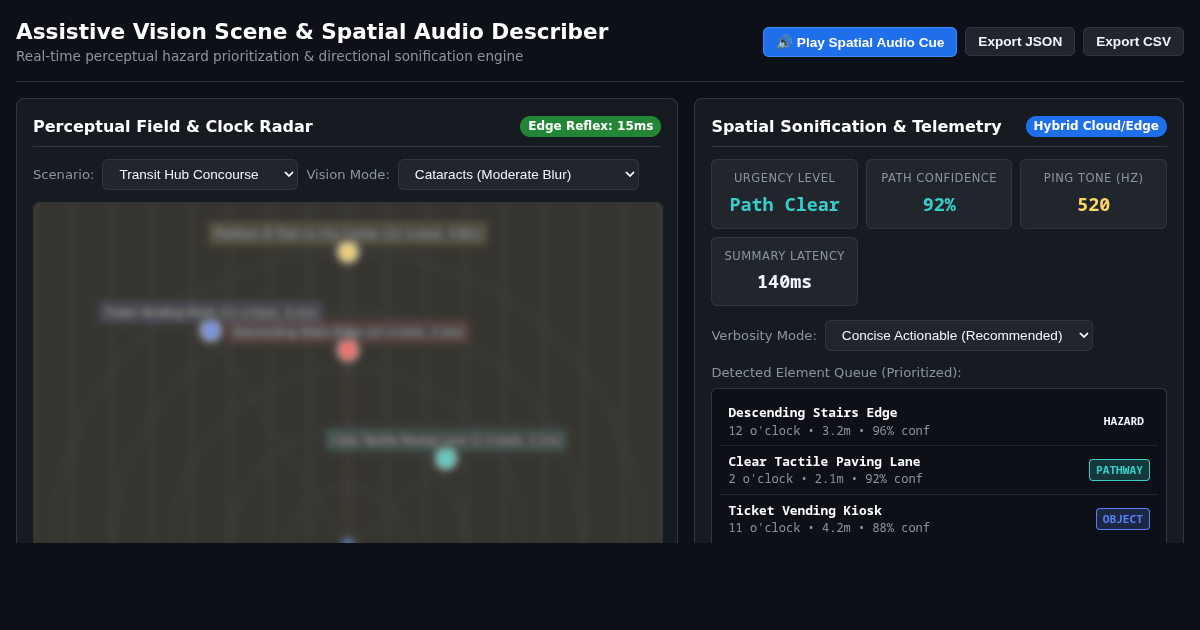Click the yellow blurred radar label at top
This screenshot has width=1200, height=630.
coord(348,233)
